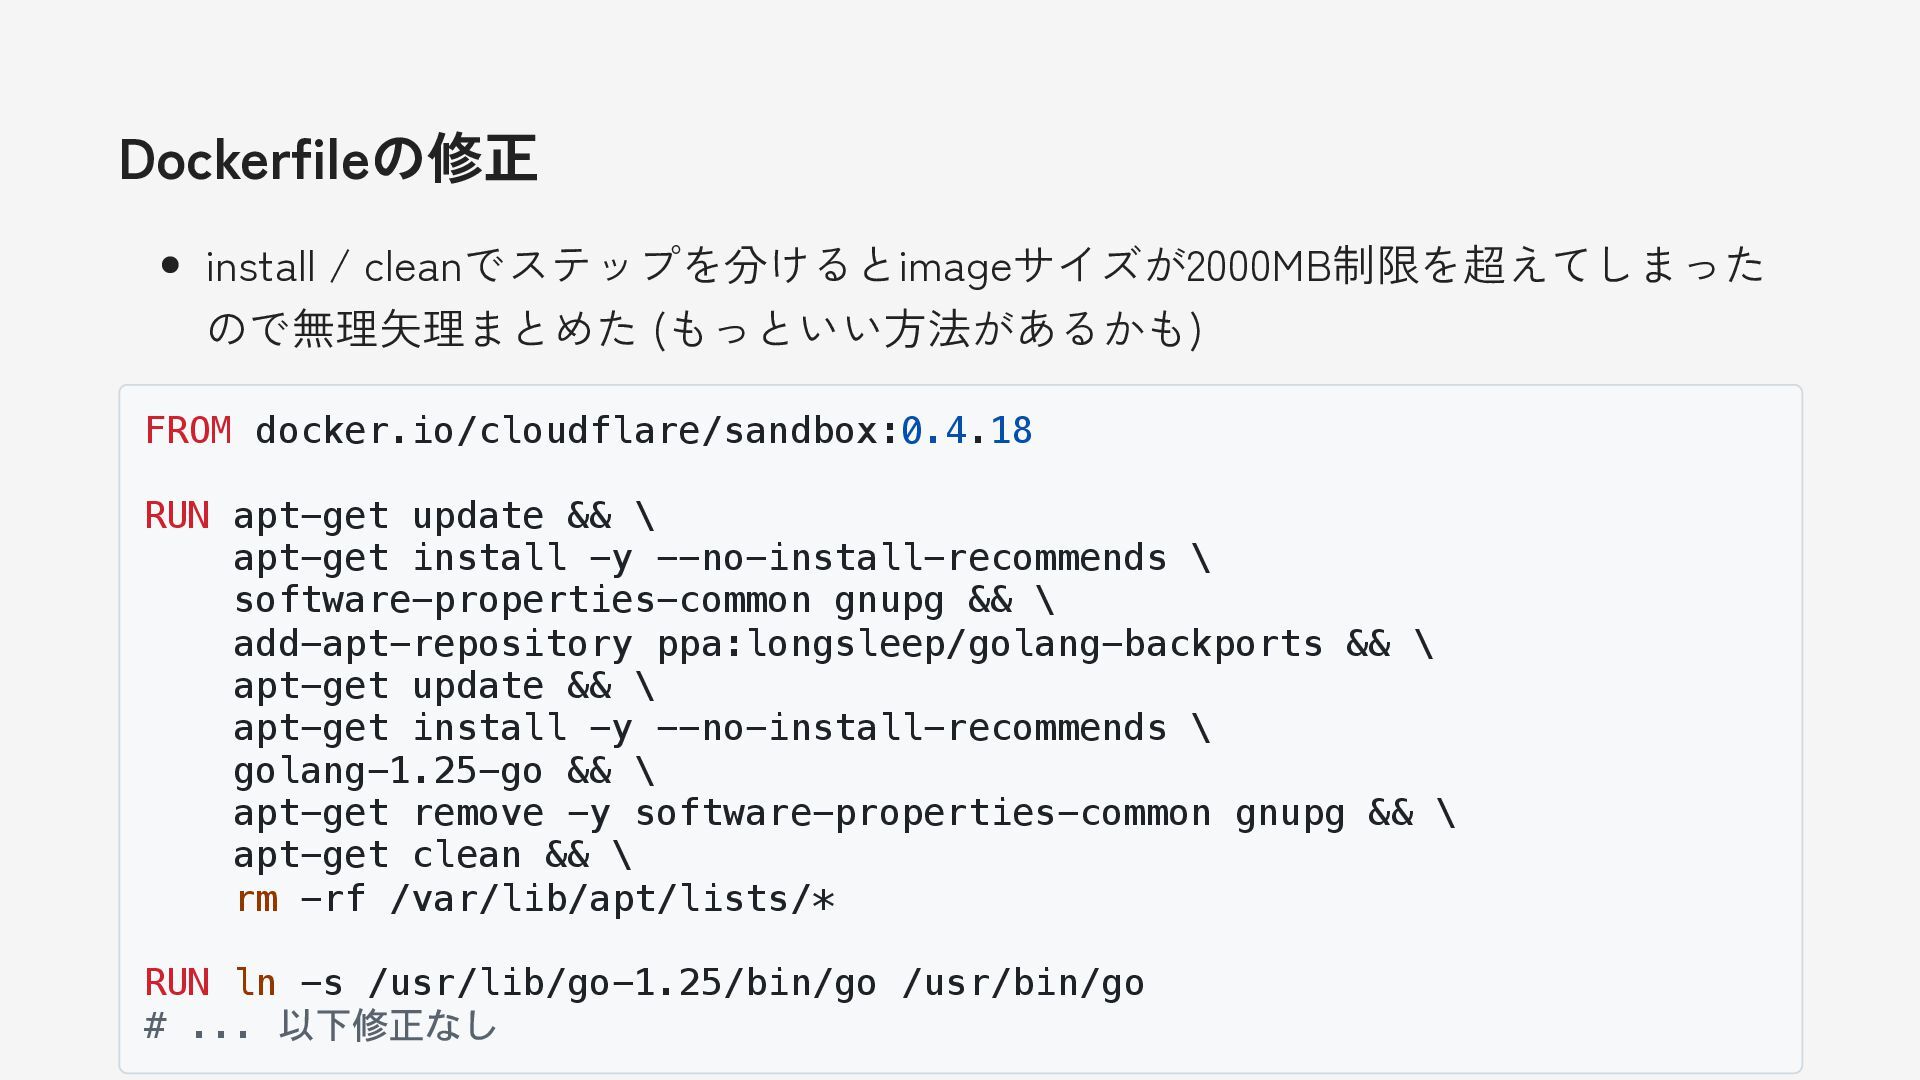1920x1080 pixels.
Task: Click the 'rm' command keyword
Action: [x=256, y=899]
